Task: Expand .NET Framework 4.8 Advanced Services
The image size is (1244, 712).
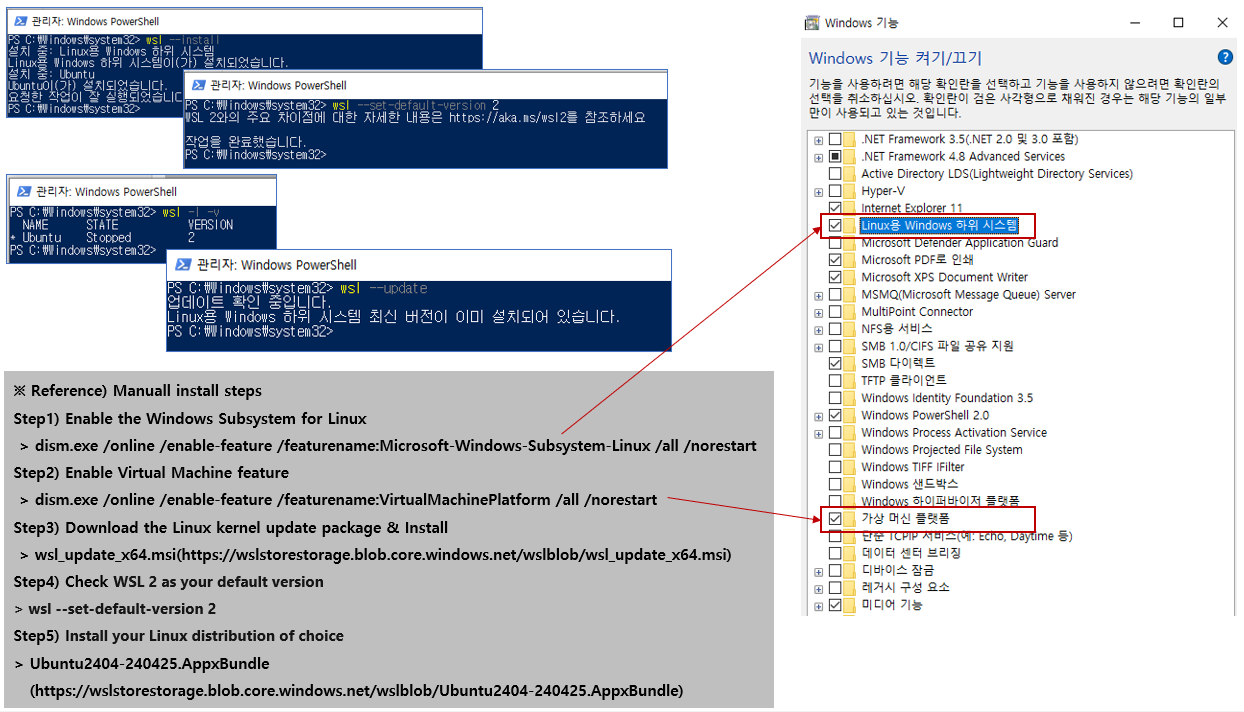Action: pos(819,157)
